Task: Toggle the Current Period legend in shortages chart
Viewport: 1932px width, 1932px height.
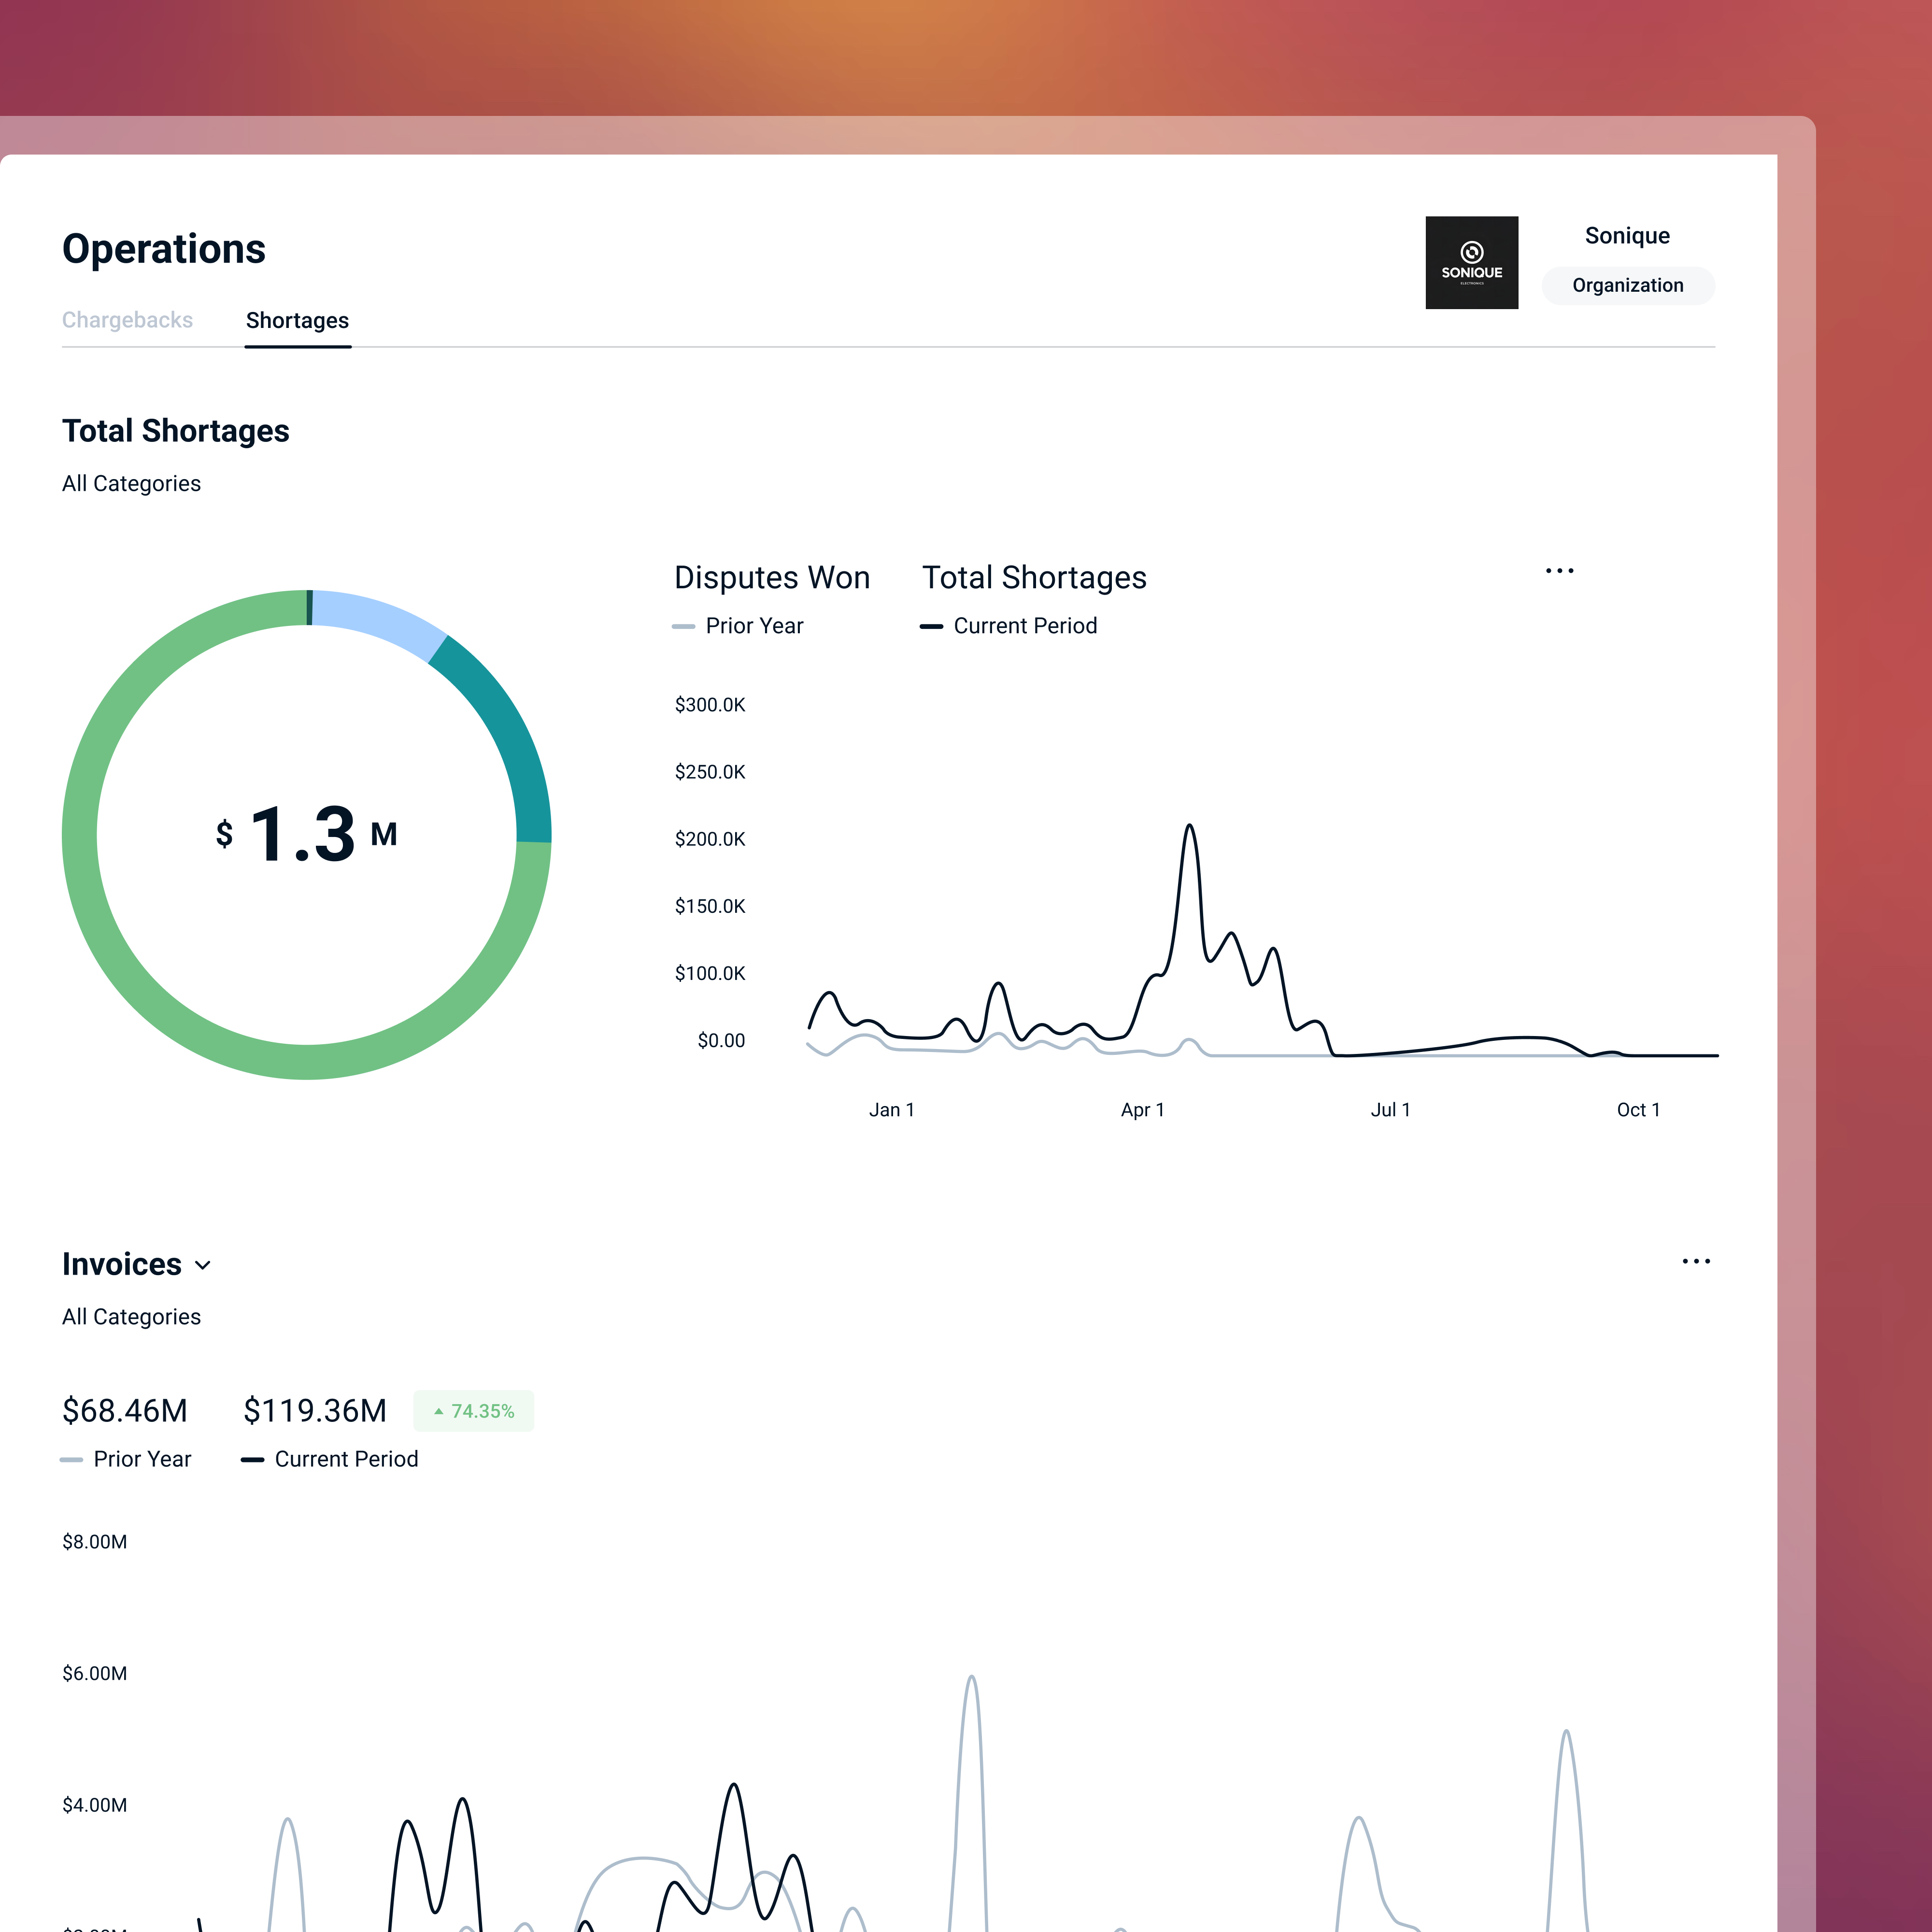Action: (1008, 626)
